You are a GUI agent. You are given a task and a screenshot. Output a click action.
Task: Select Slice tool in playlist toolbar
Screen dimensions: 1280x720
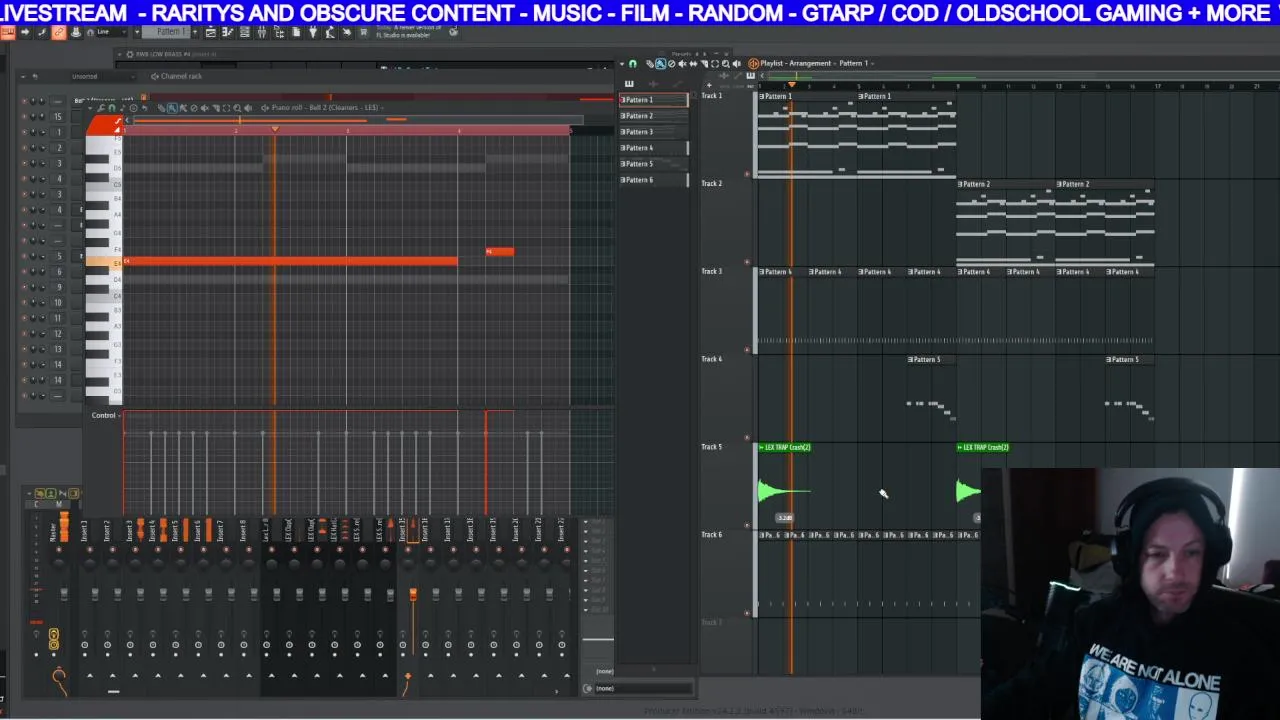click(704, 63)
